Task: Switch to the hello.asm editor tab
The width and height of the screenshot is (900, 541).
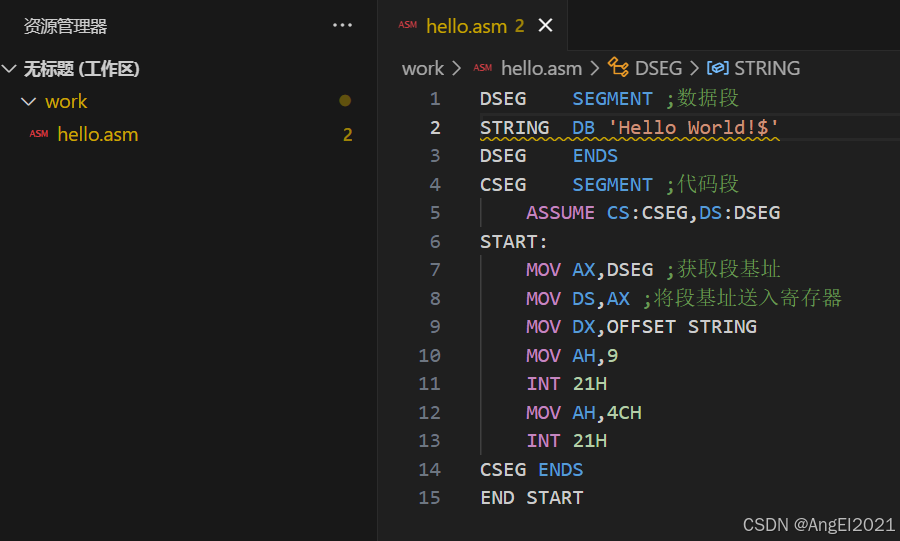Action: (x=466, y=26)
